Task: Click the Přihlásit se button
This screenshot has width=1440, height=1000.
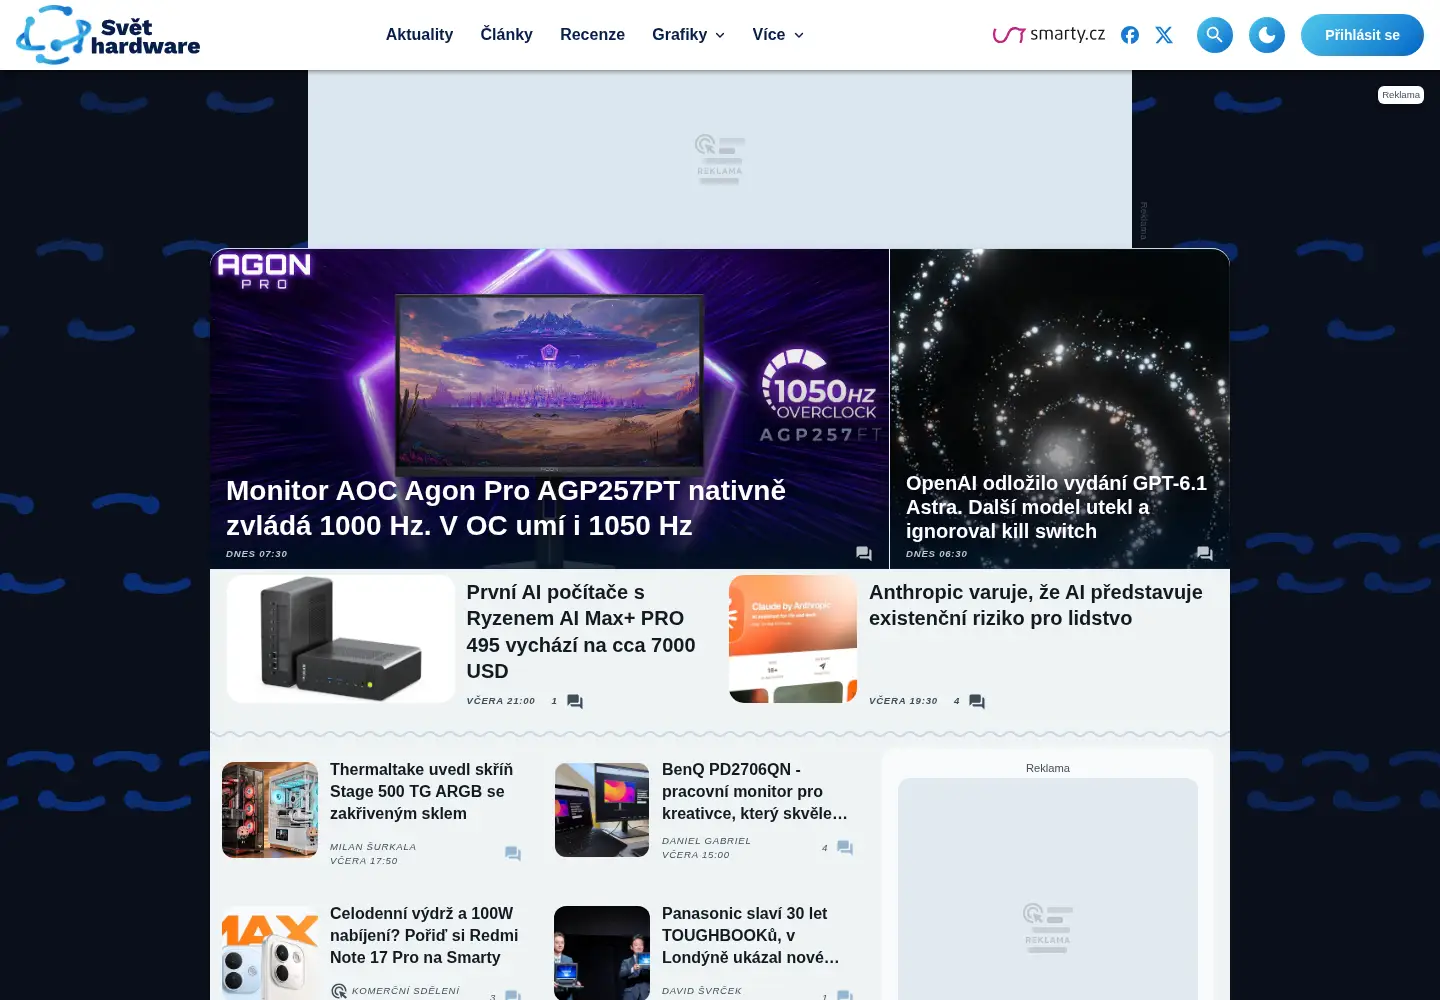Action: (x=1362, y=35)
